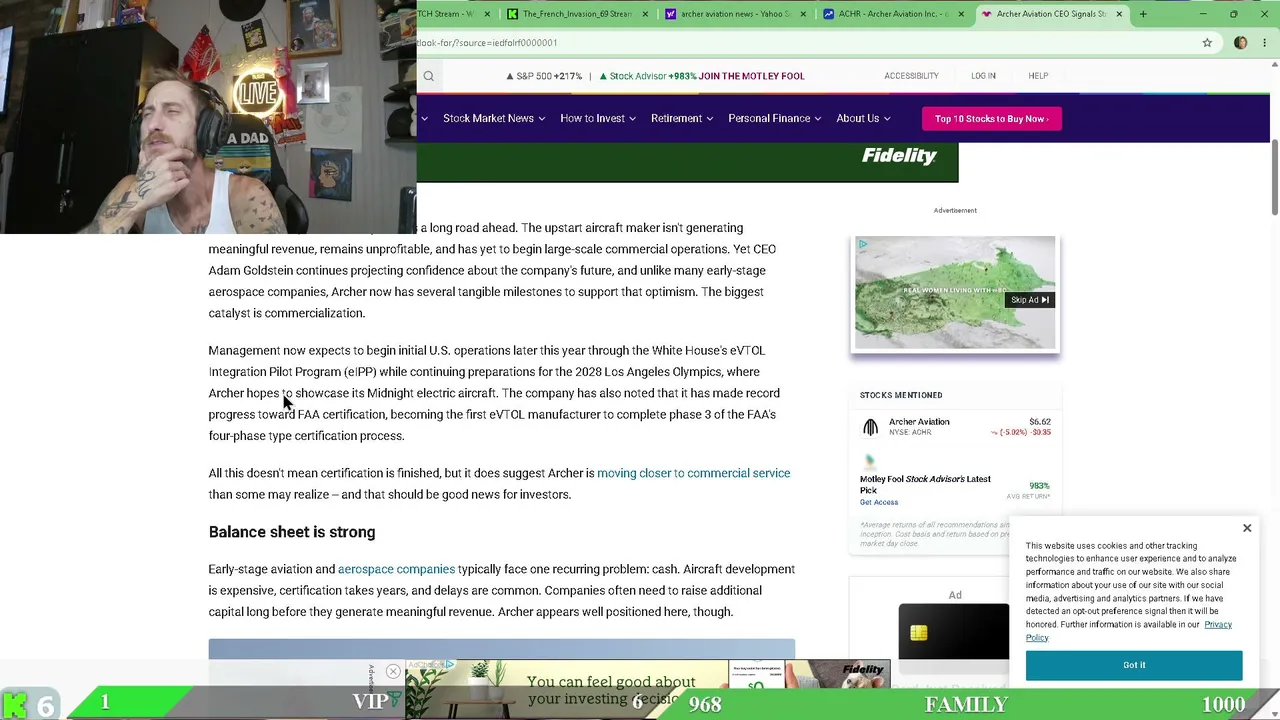Click the search magnifier icon on Motley Fool
This screenshot has width=1280, height=720.
pyautogui.click(x=428, y=76)
